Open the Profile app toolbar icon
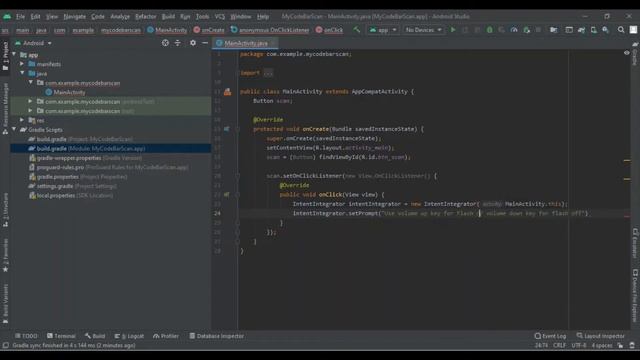This screenshot has height=360, width=640. pos(514,30)
